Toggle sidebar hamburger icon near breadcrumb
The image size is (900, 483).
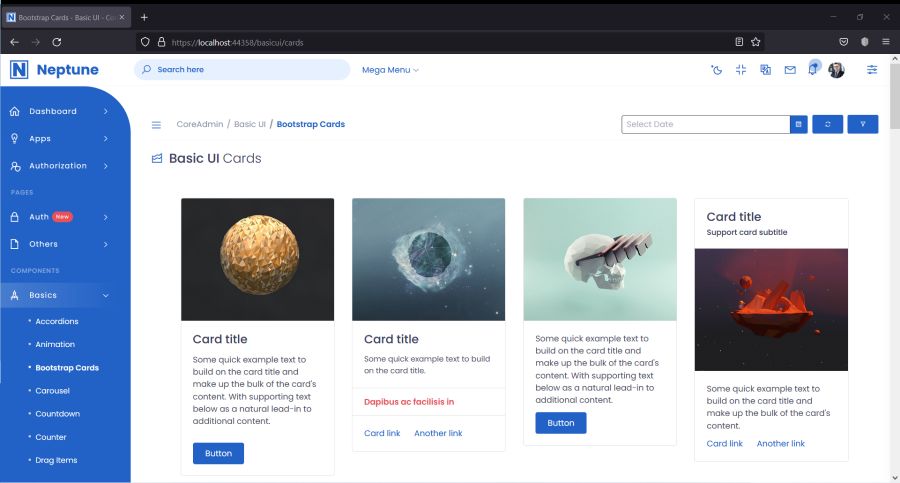[x=156, y=125]
